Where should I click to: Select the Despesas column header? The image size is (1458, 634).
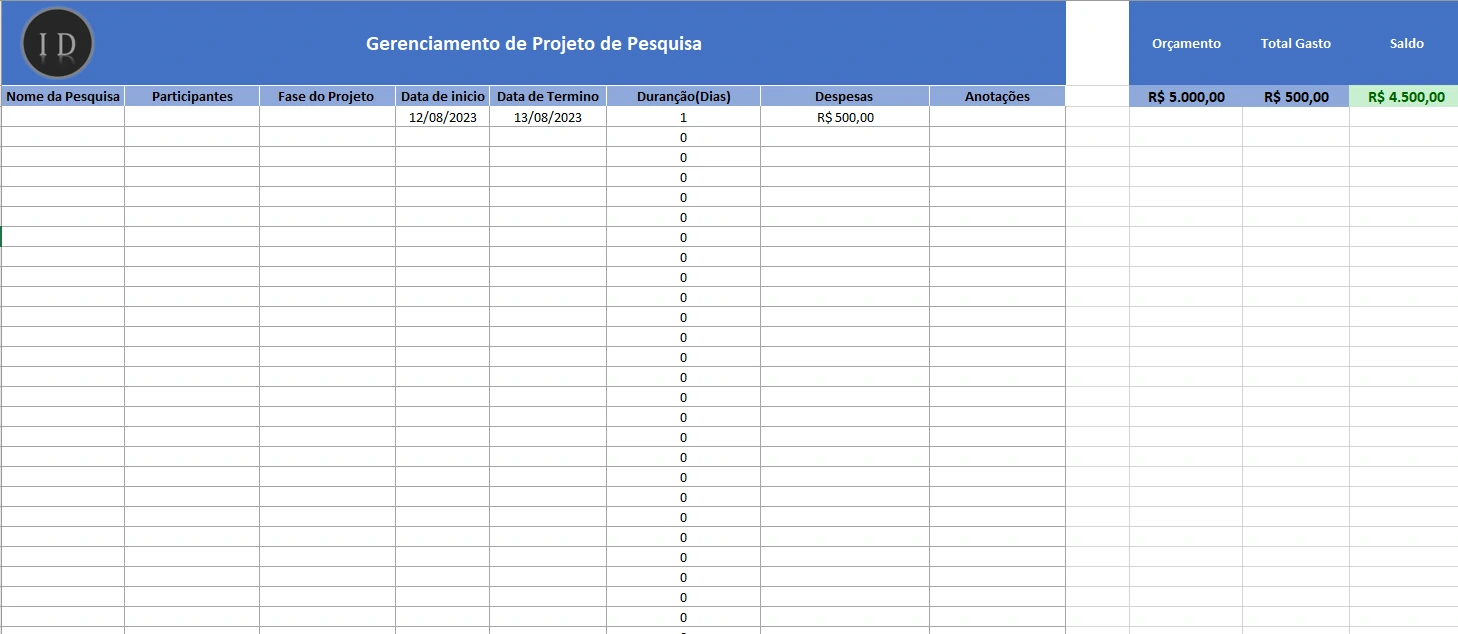point(844,96)
